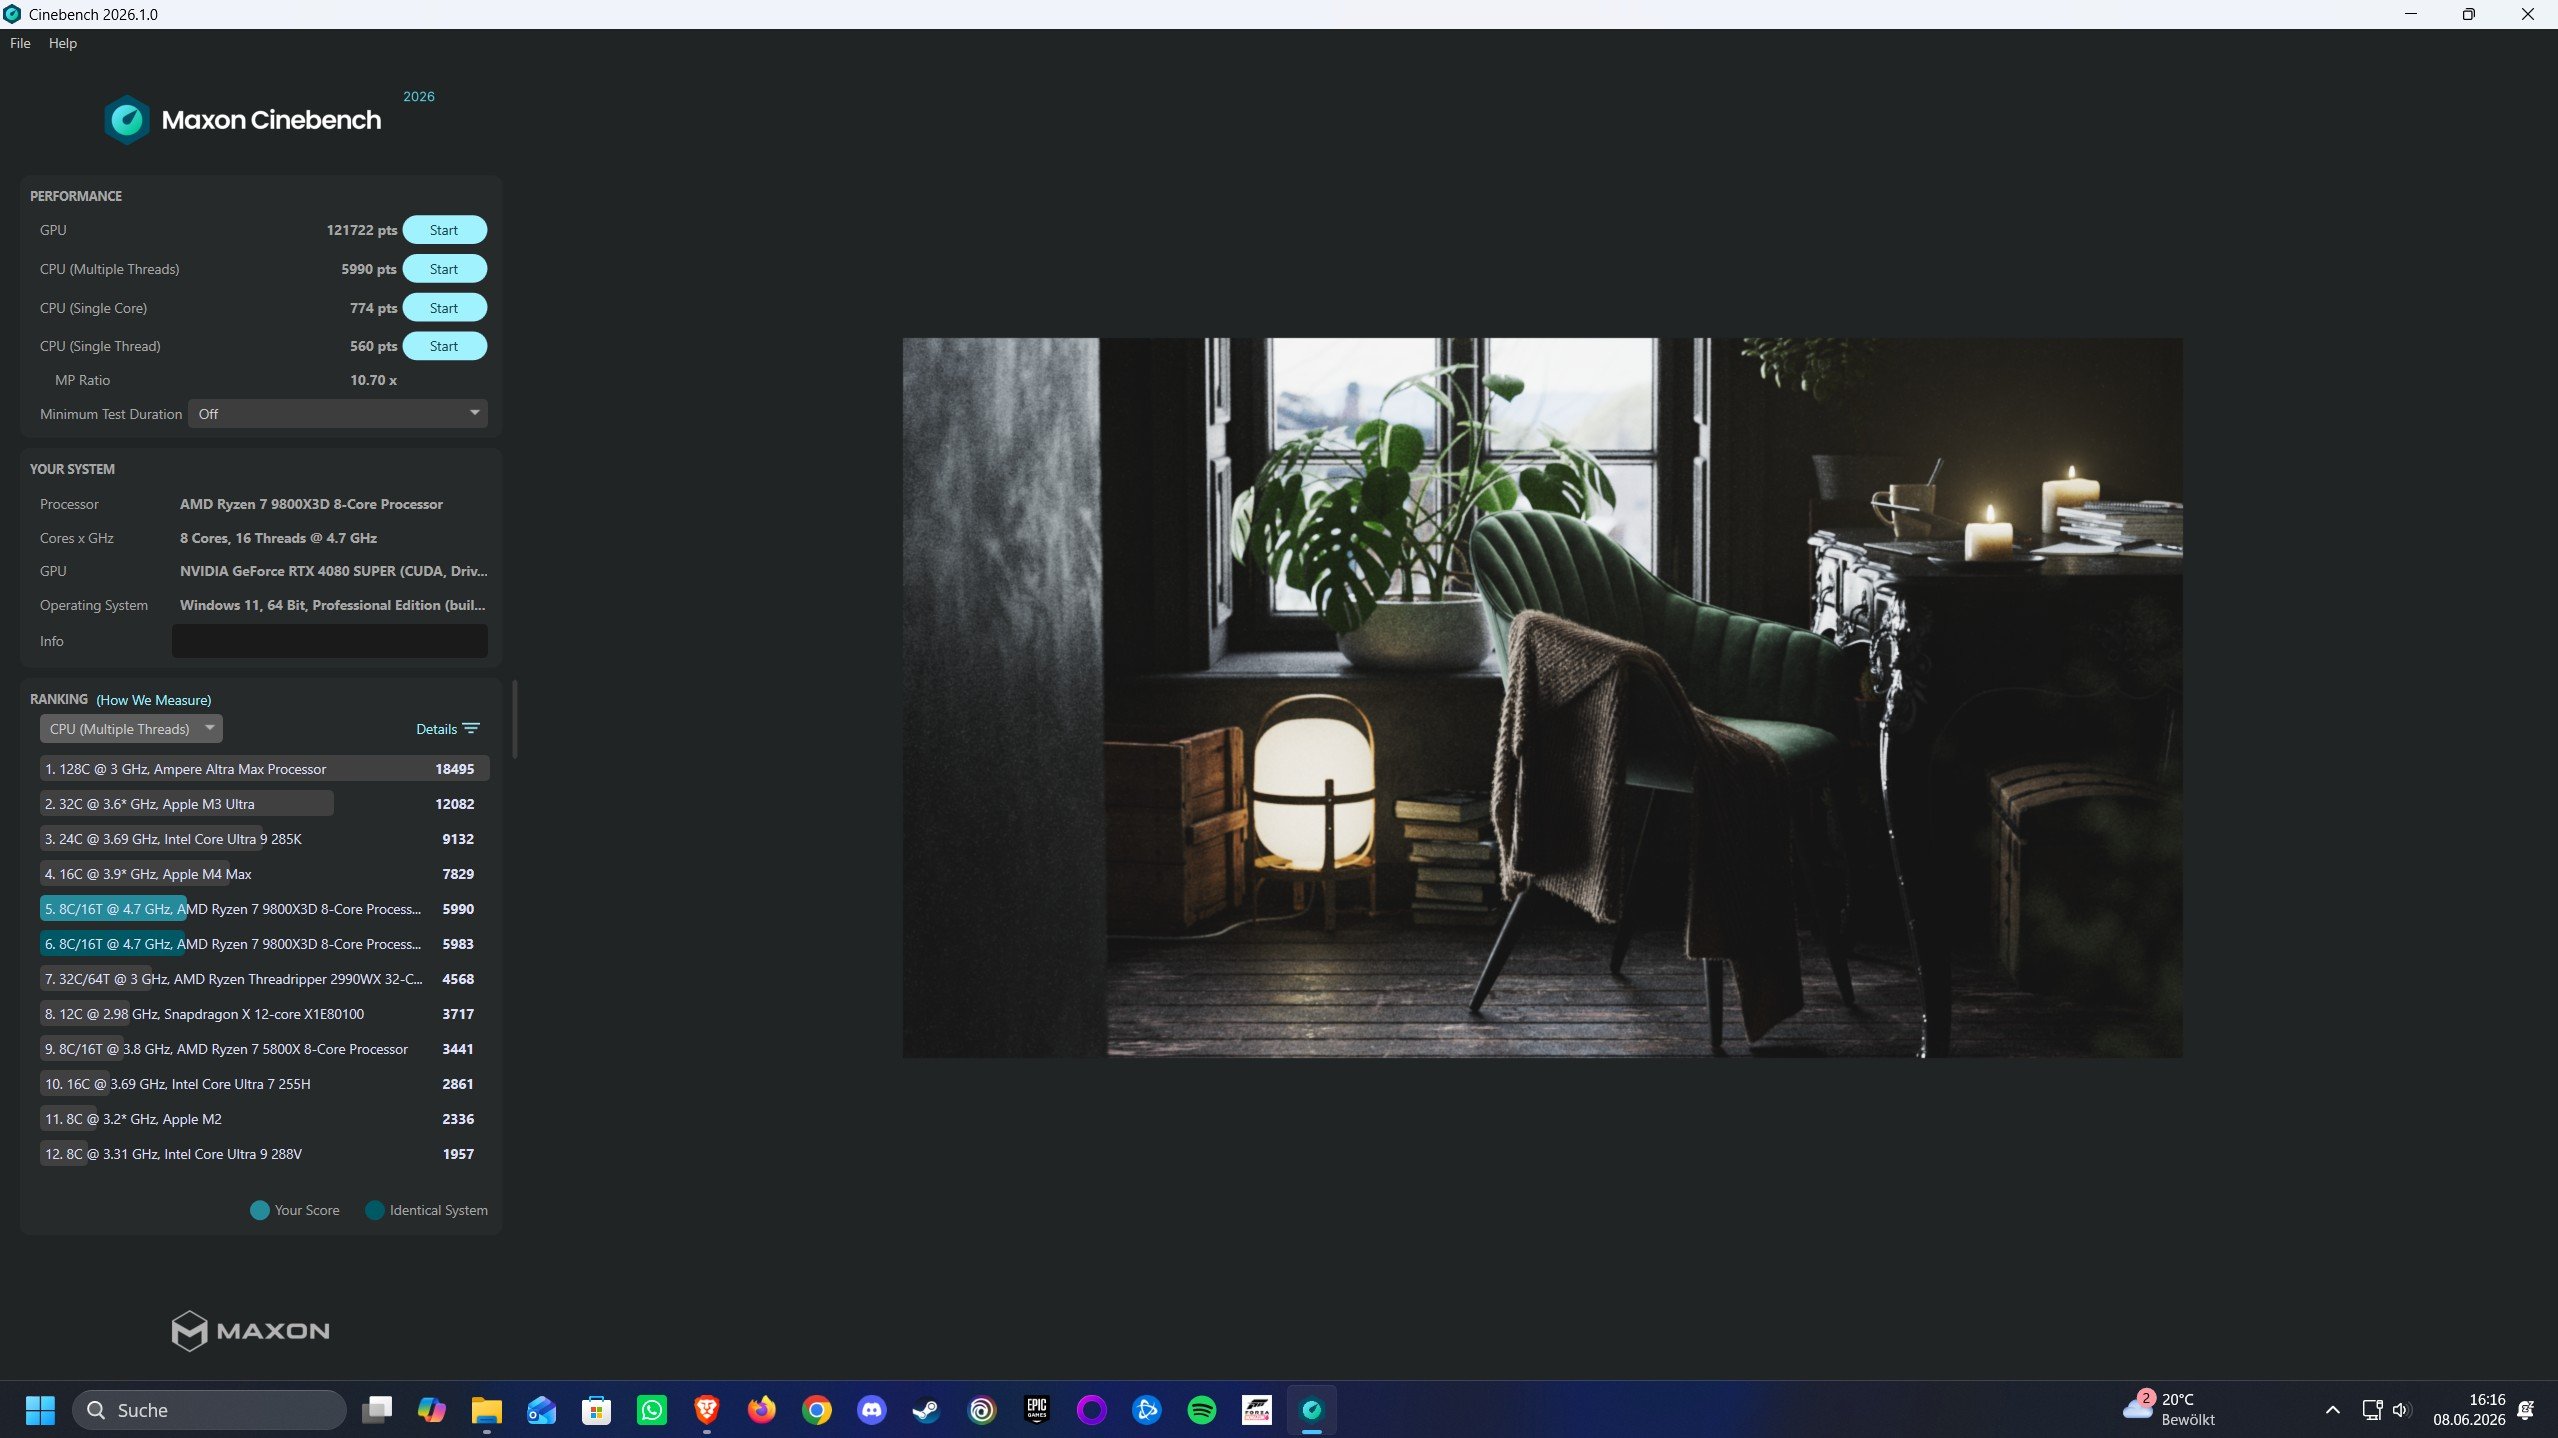2558x1438 pixels.
Task: Select the Apple M4 Max ranking entry
Action: pyautogui.click(x=265, y=874)
